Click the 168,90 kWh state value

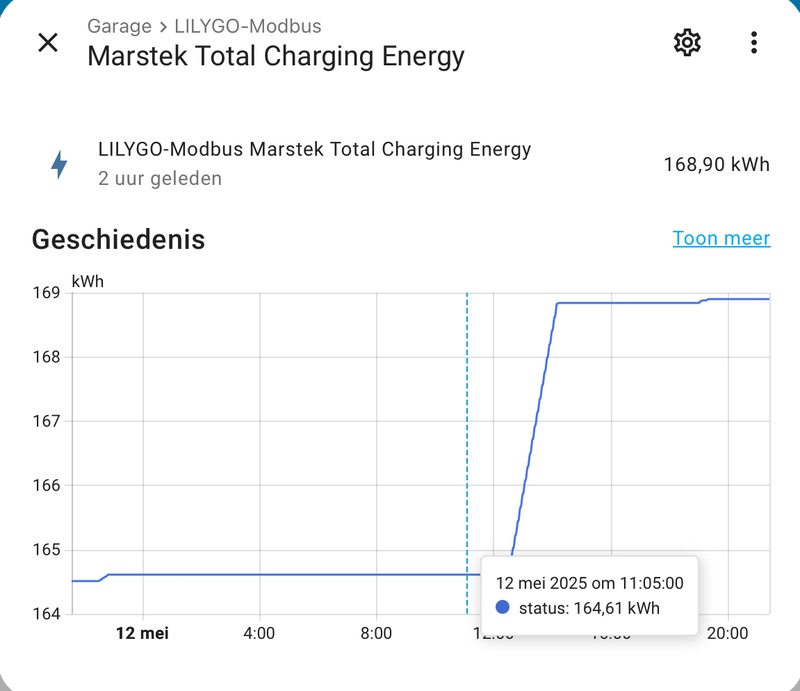click(716, 164)
